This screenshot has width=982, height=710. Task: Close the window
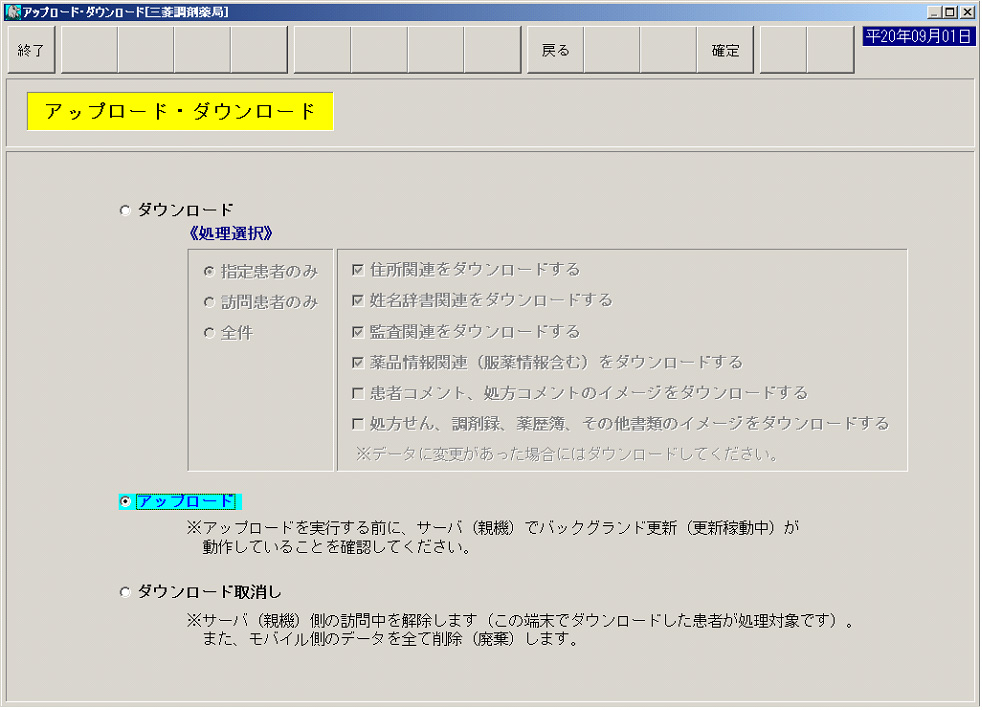(x=967, y=12)
